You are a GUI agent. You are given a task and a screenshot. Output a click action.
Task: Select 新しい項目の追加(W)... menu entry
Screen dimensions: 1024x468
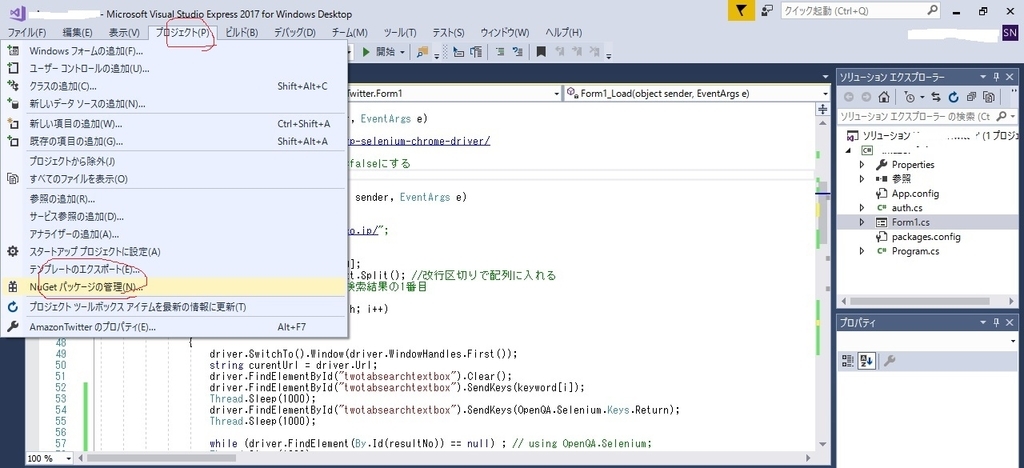(x=173, y=124)
